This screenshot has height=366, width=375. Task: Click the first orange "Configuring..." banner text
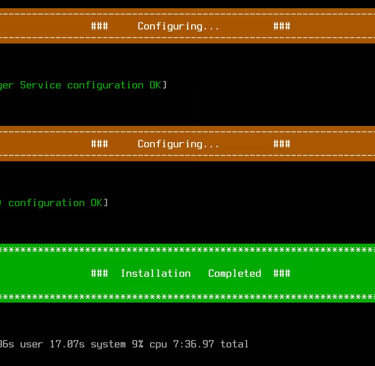(x=178, y=26)
